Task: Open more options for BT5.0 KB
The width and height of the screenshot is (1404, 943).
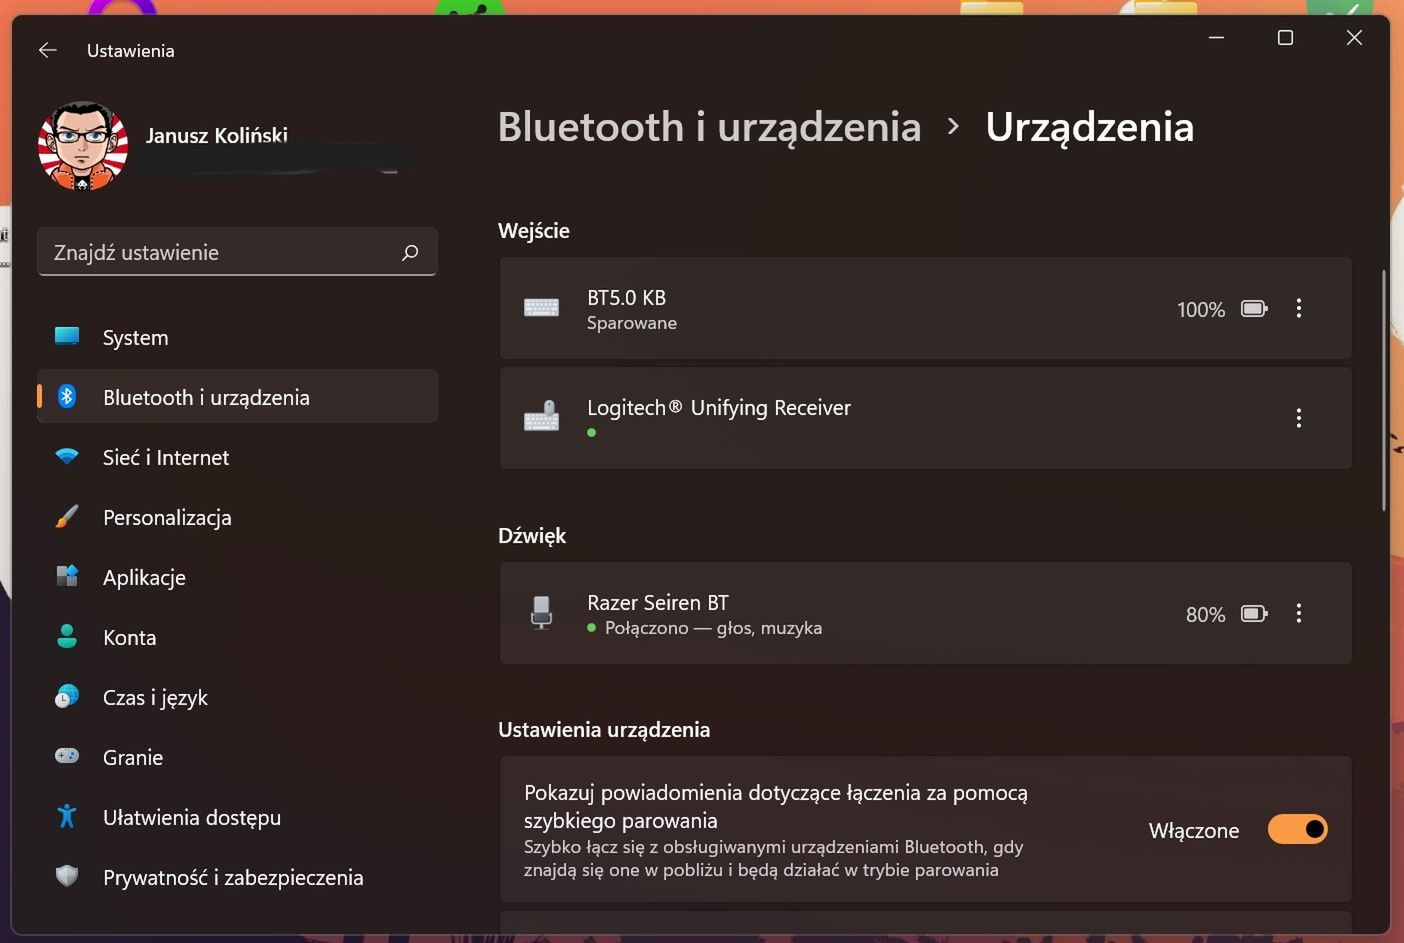Action: point(1299,308)
